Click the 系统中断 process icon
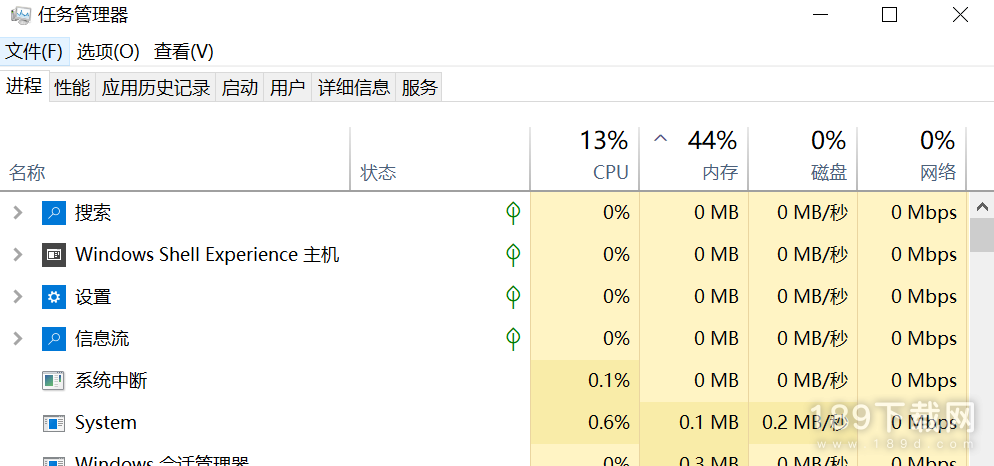Screen dimensions: 994x466 53,381
